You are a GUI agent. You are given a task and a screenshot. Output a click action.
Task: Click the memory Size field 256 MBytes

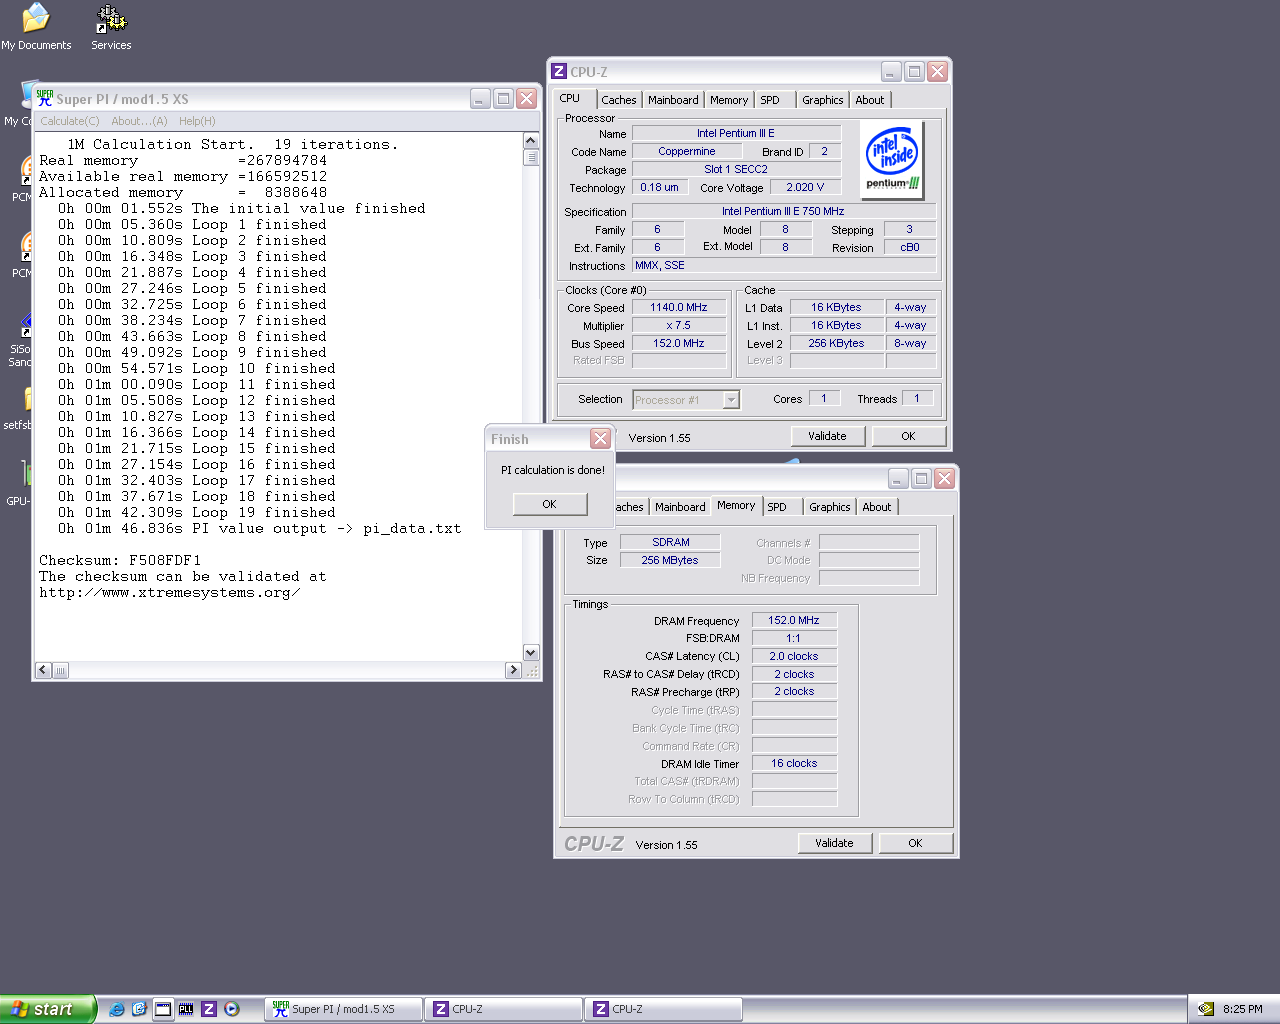point(671,560)
